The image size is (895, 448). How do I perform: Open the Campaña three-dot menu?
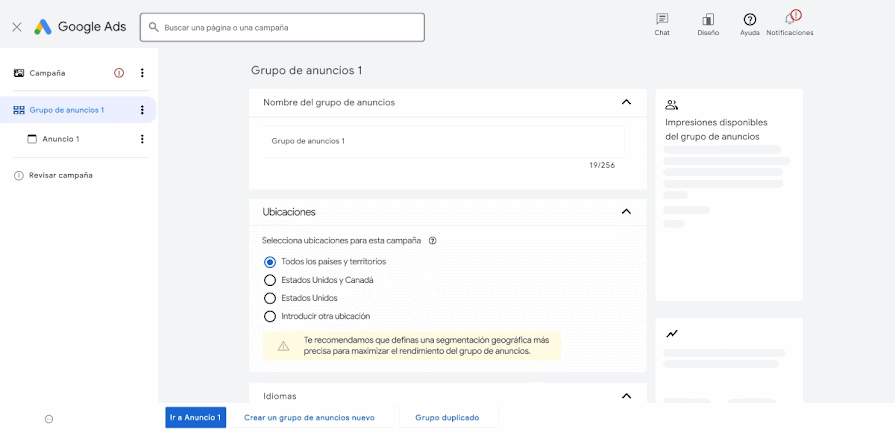[x=142, y=73]
